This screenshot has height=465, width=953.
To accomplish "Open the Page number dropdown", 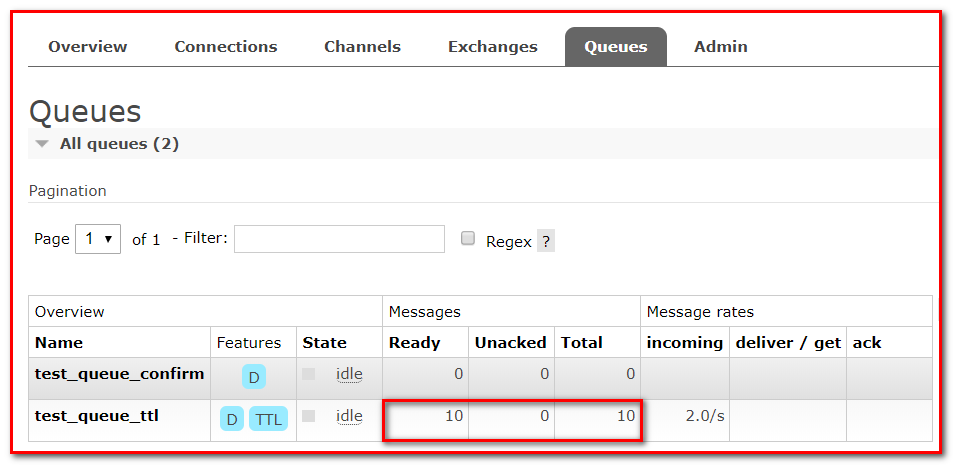I will coord(98,239).
